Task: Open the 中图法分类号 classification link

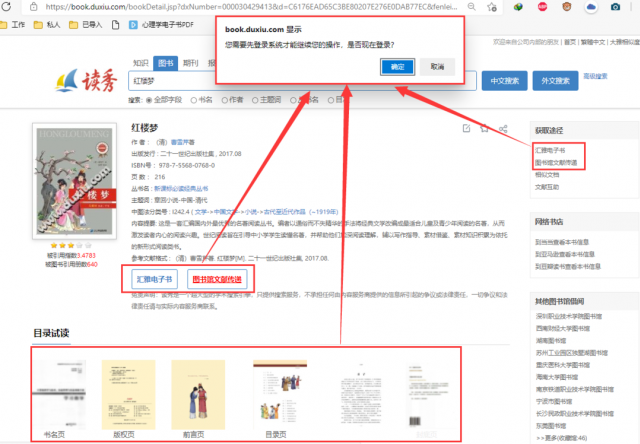Action: click(267, 212)
